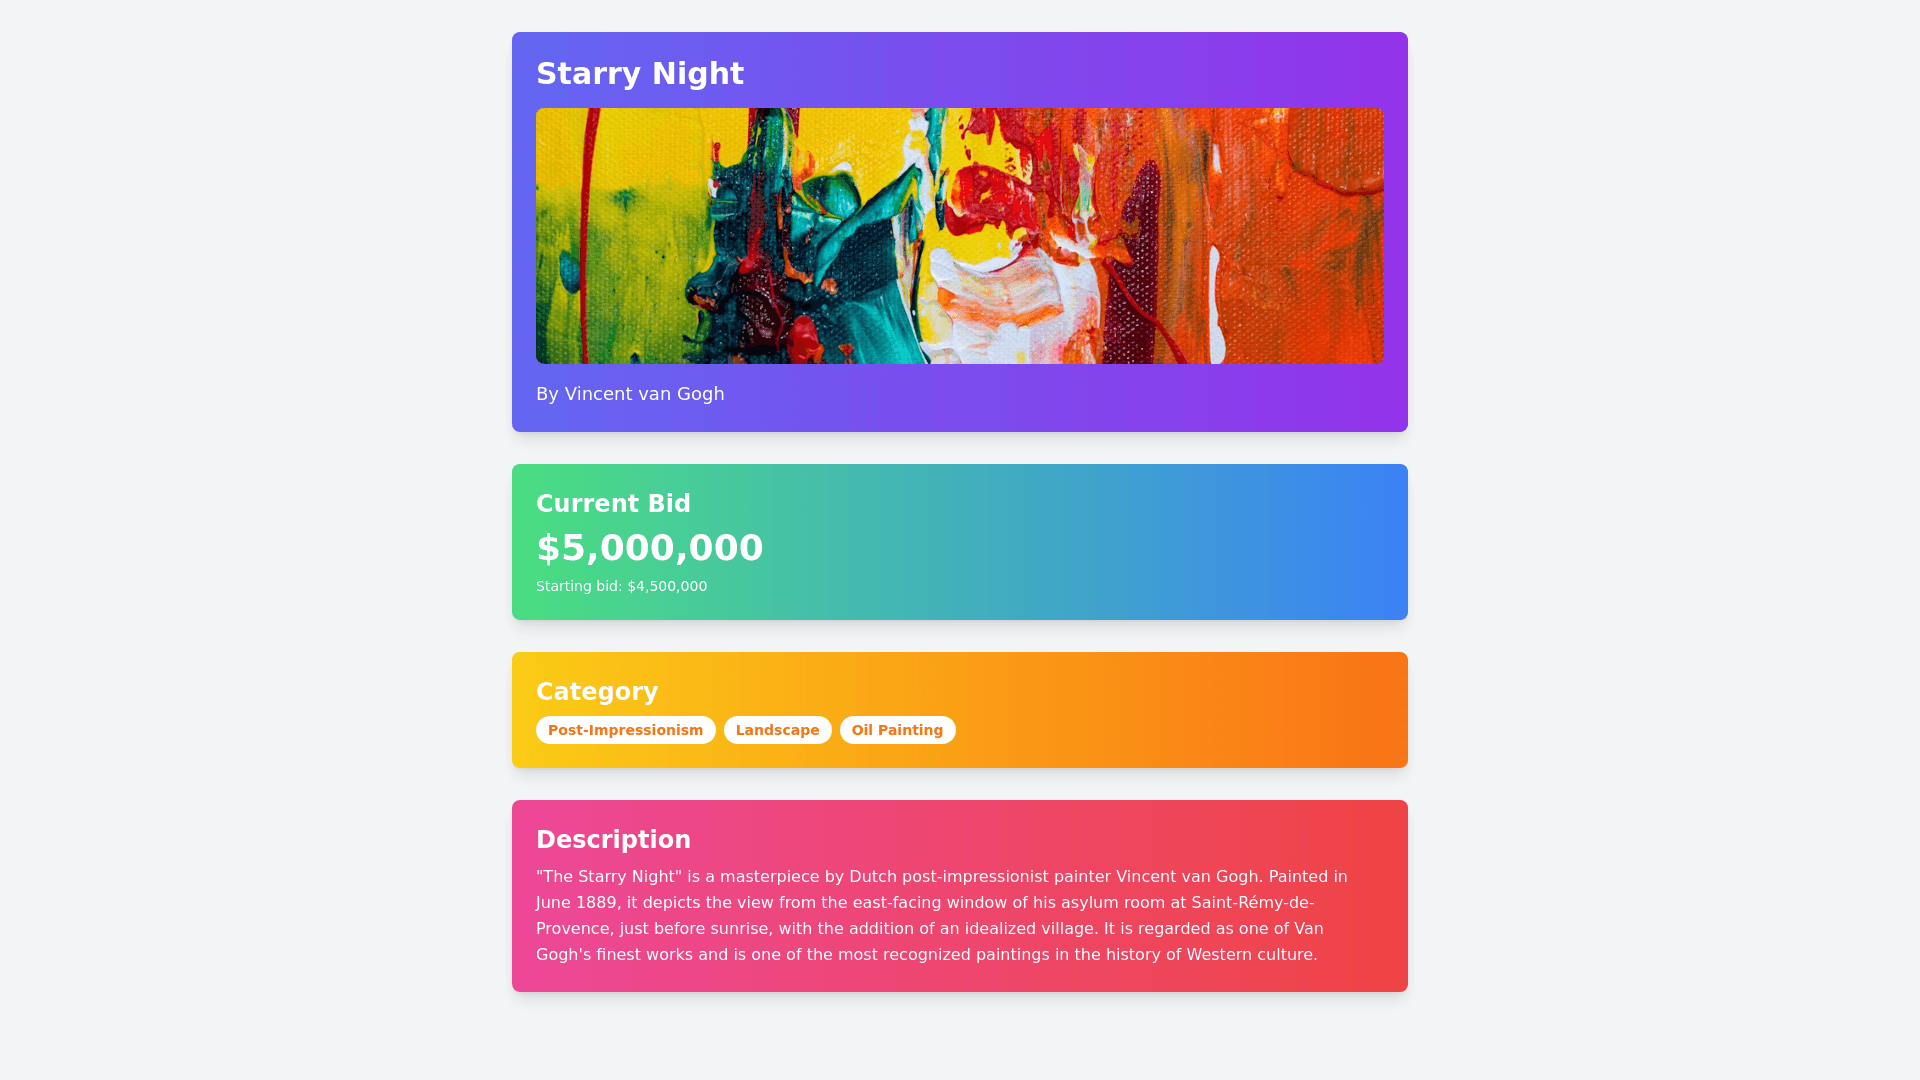Click 'June 1889' in the description
Viewport: 1920px width, 1080px height.
tap(576, 903)
